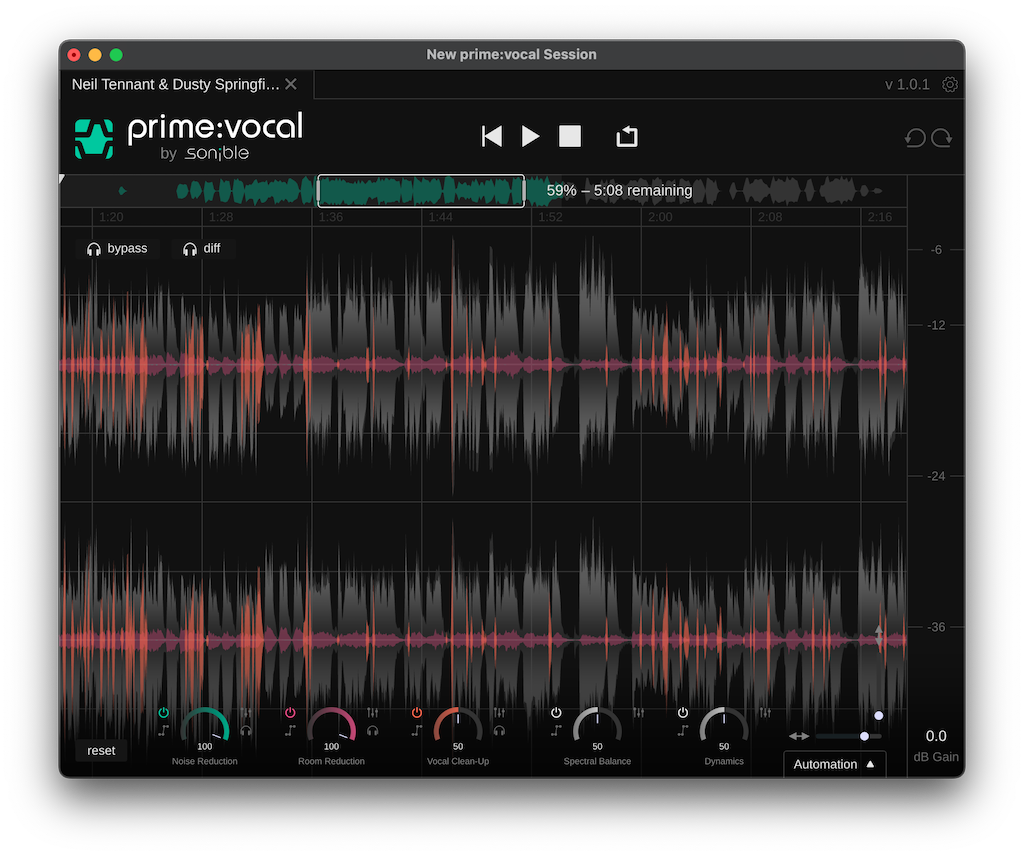Image resolution: width=1024 pixels, height=856 pixels.
Task: Minimize window with the yellow button
Action: 95,55
